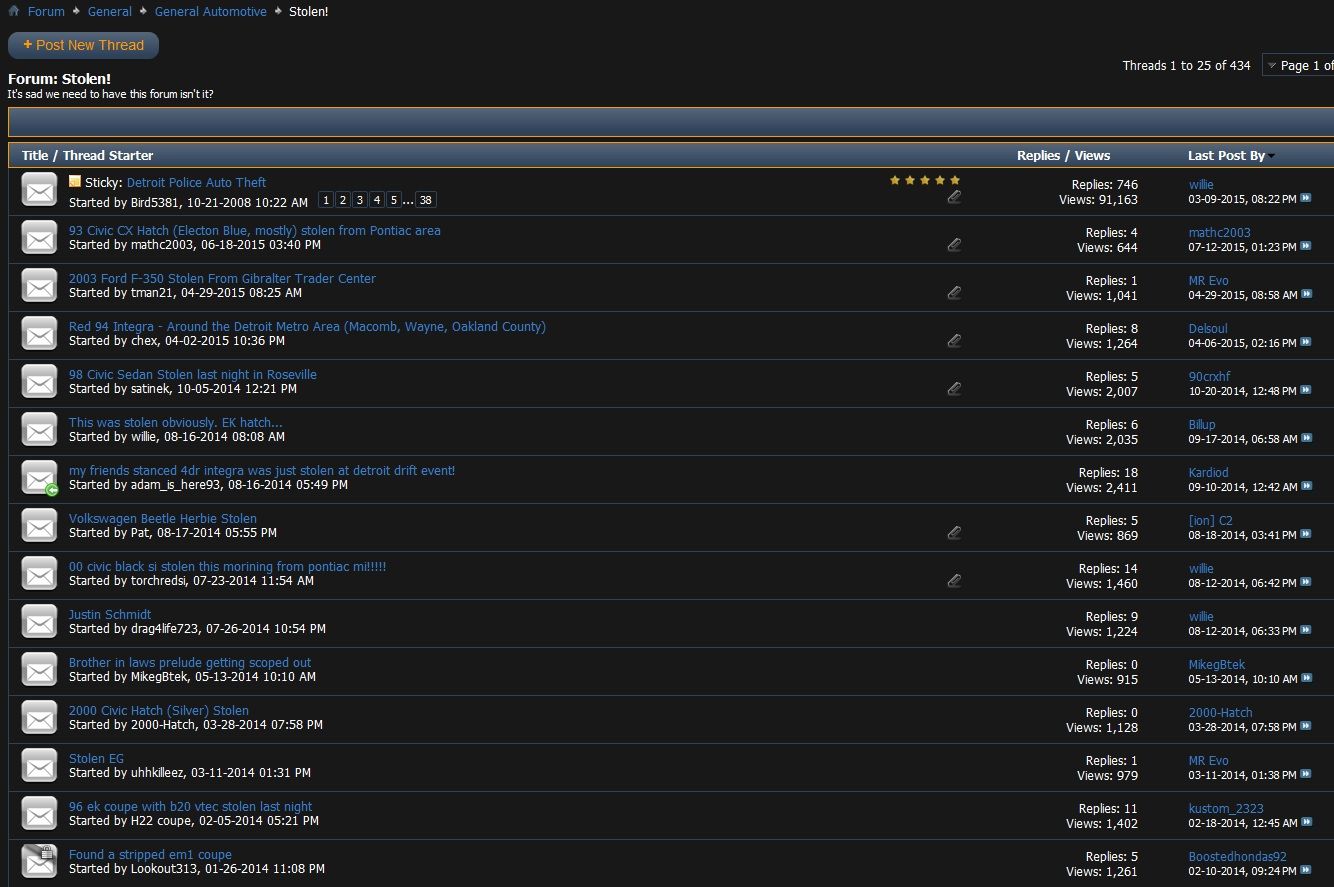This screenshot has height=887, width=1334.
Task: Go to last post icon next to mathc2003
Action: [1305, 246]
